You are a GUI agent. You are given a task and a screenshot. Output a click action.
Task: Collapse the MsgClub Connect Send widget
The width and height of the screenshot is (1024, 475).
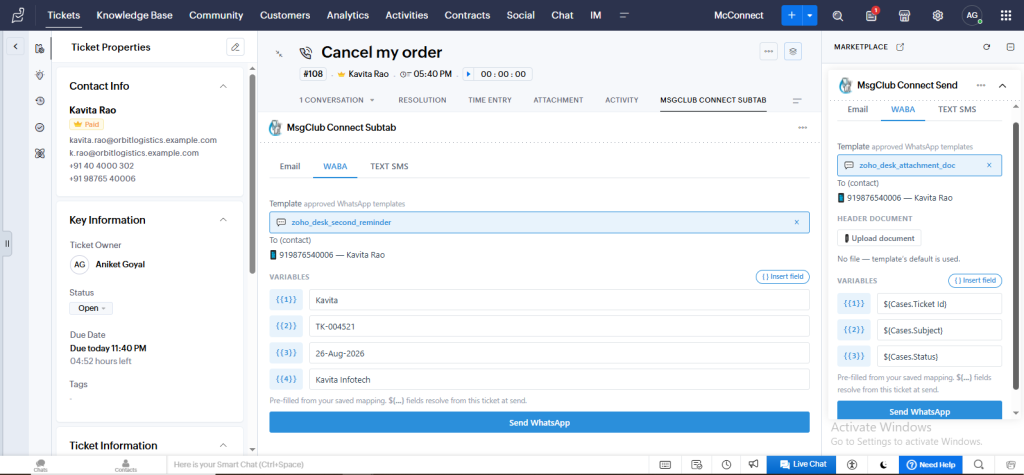pyautogui.click(x=1002, y=85)
